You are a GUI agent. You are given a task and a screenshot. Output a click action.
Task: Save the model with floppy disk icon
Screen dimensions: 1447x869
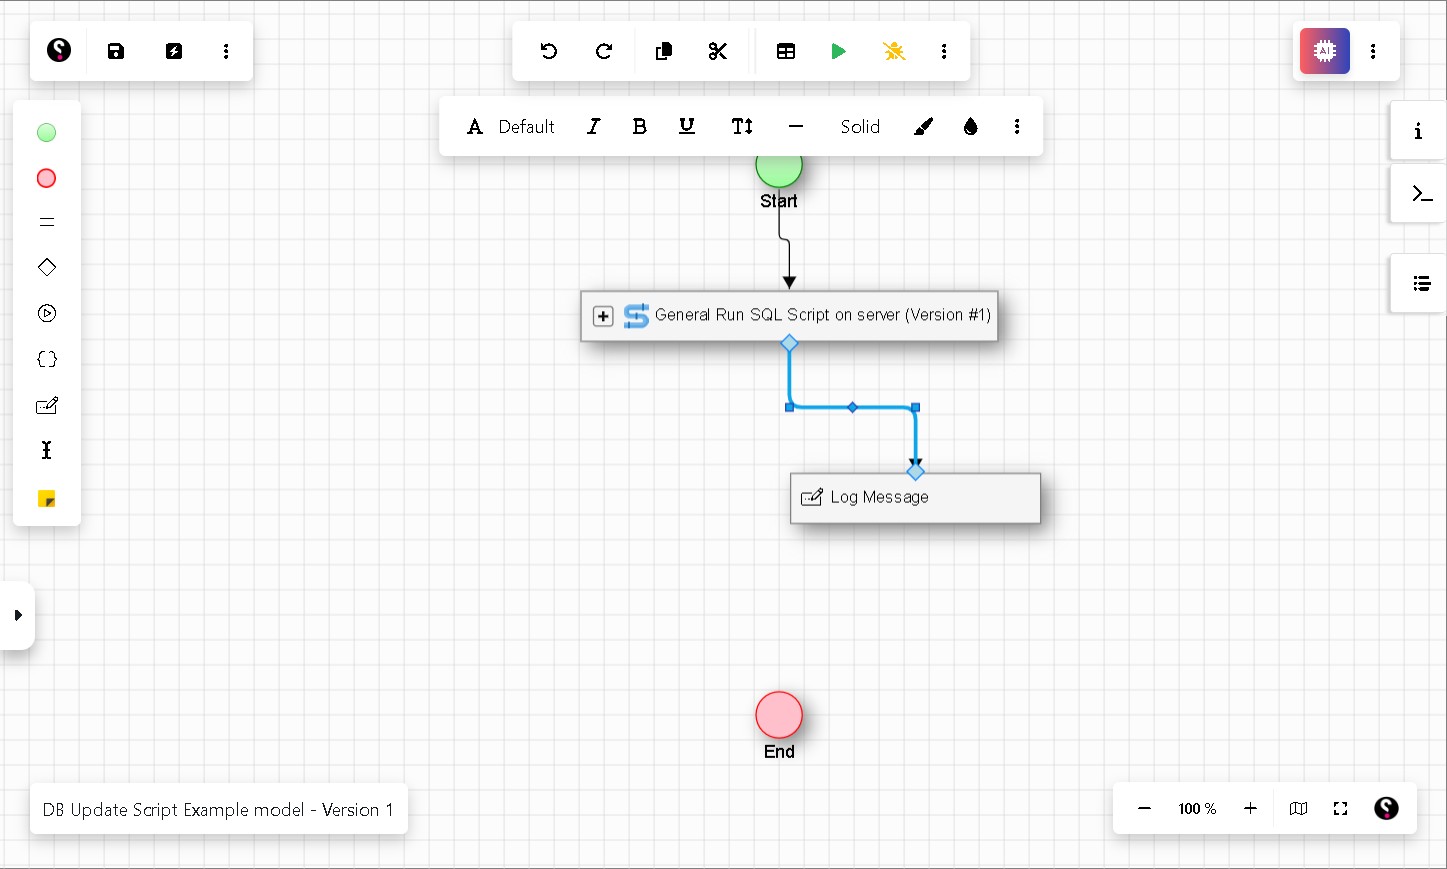[116, 51]
